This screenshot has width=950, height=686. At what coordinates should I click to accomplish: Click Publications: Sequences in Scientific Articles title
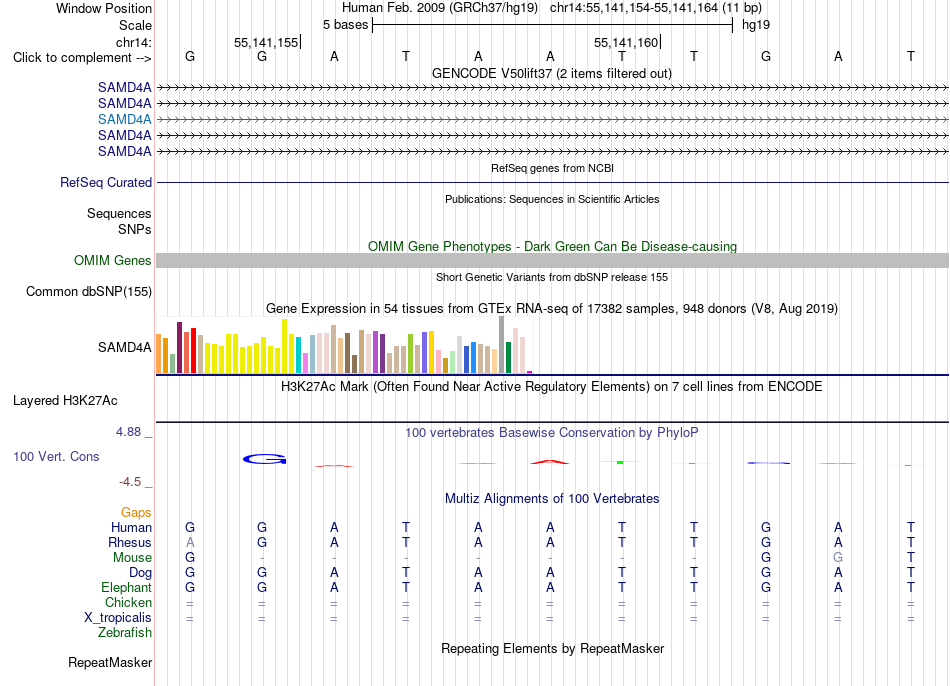[x=552, y=199]
